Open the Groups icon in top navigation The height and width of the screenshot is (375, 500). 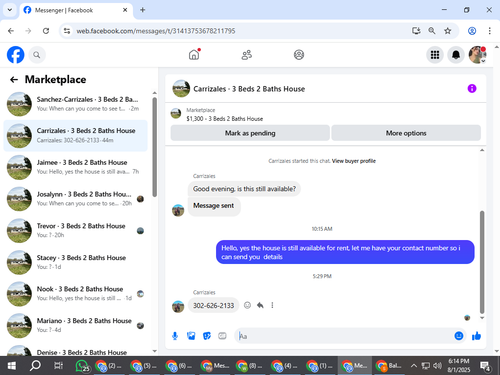pyautogui.click(x=299, y=55)
